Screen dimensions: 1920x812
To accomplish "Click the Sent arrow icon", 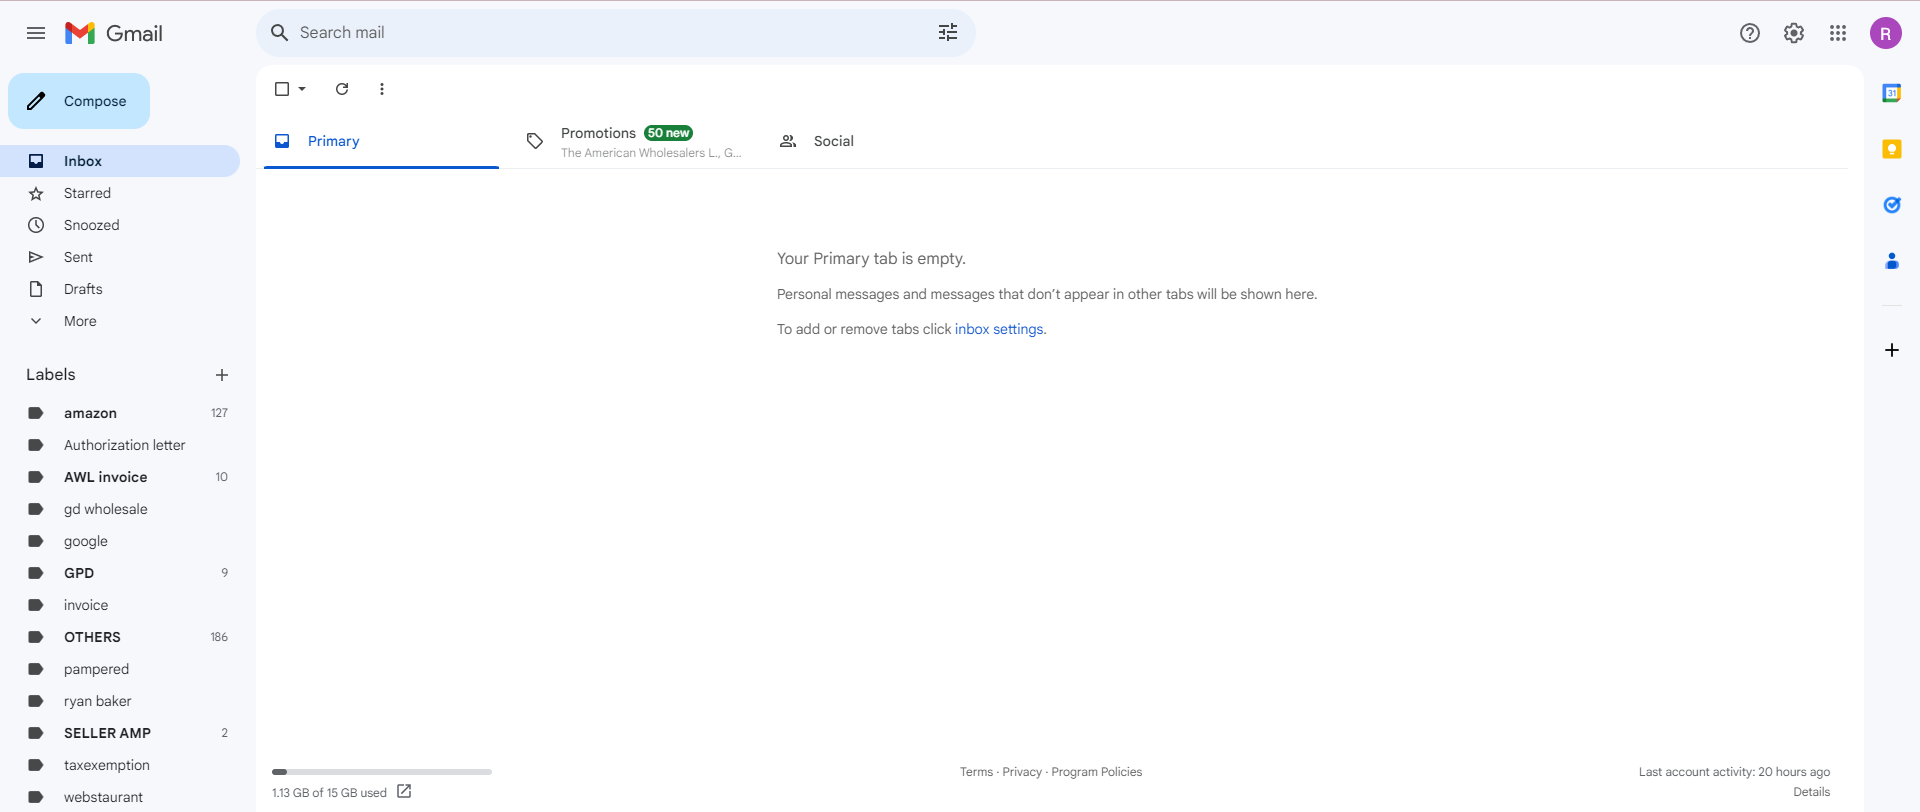I will (36, 257).
